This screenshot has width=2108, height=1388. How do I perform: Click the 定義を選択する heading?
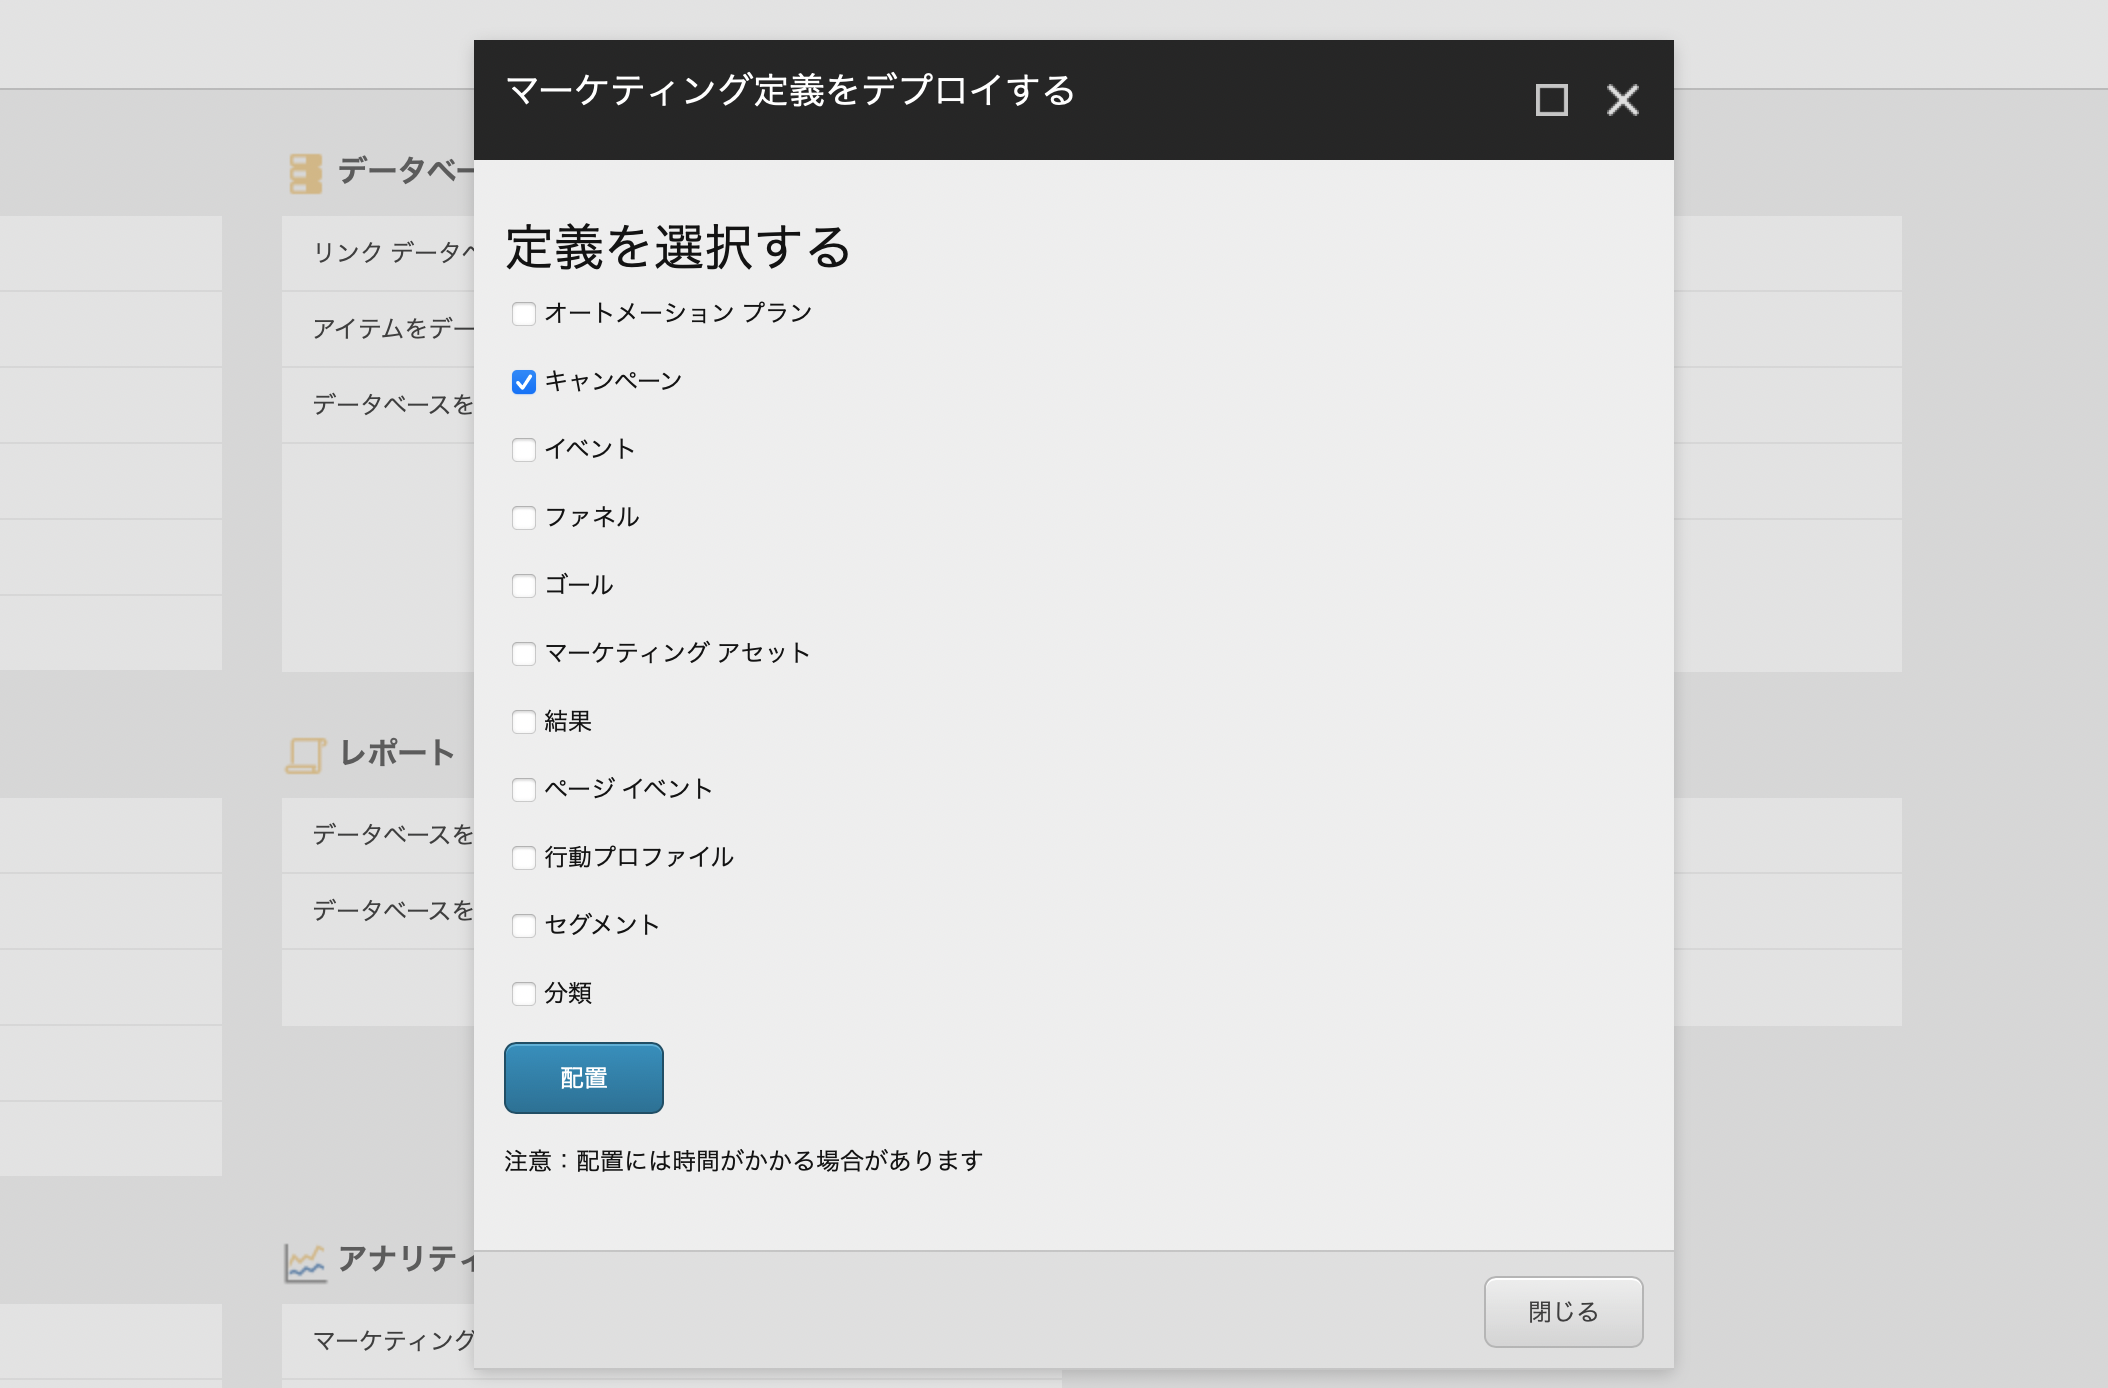678,247
